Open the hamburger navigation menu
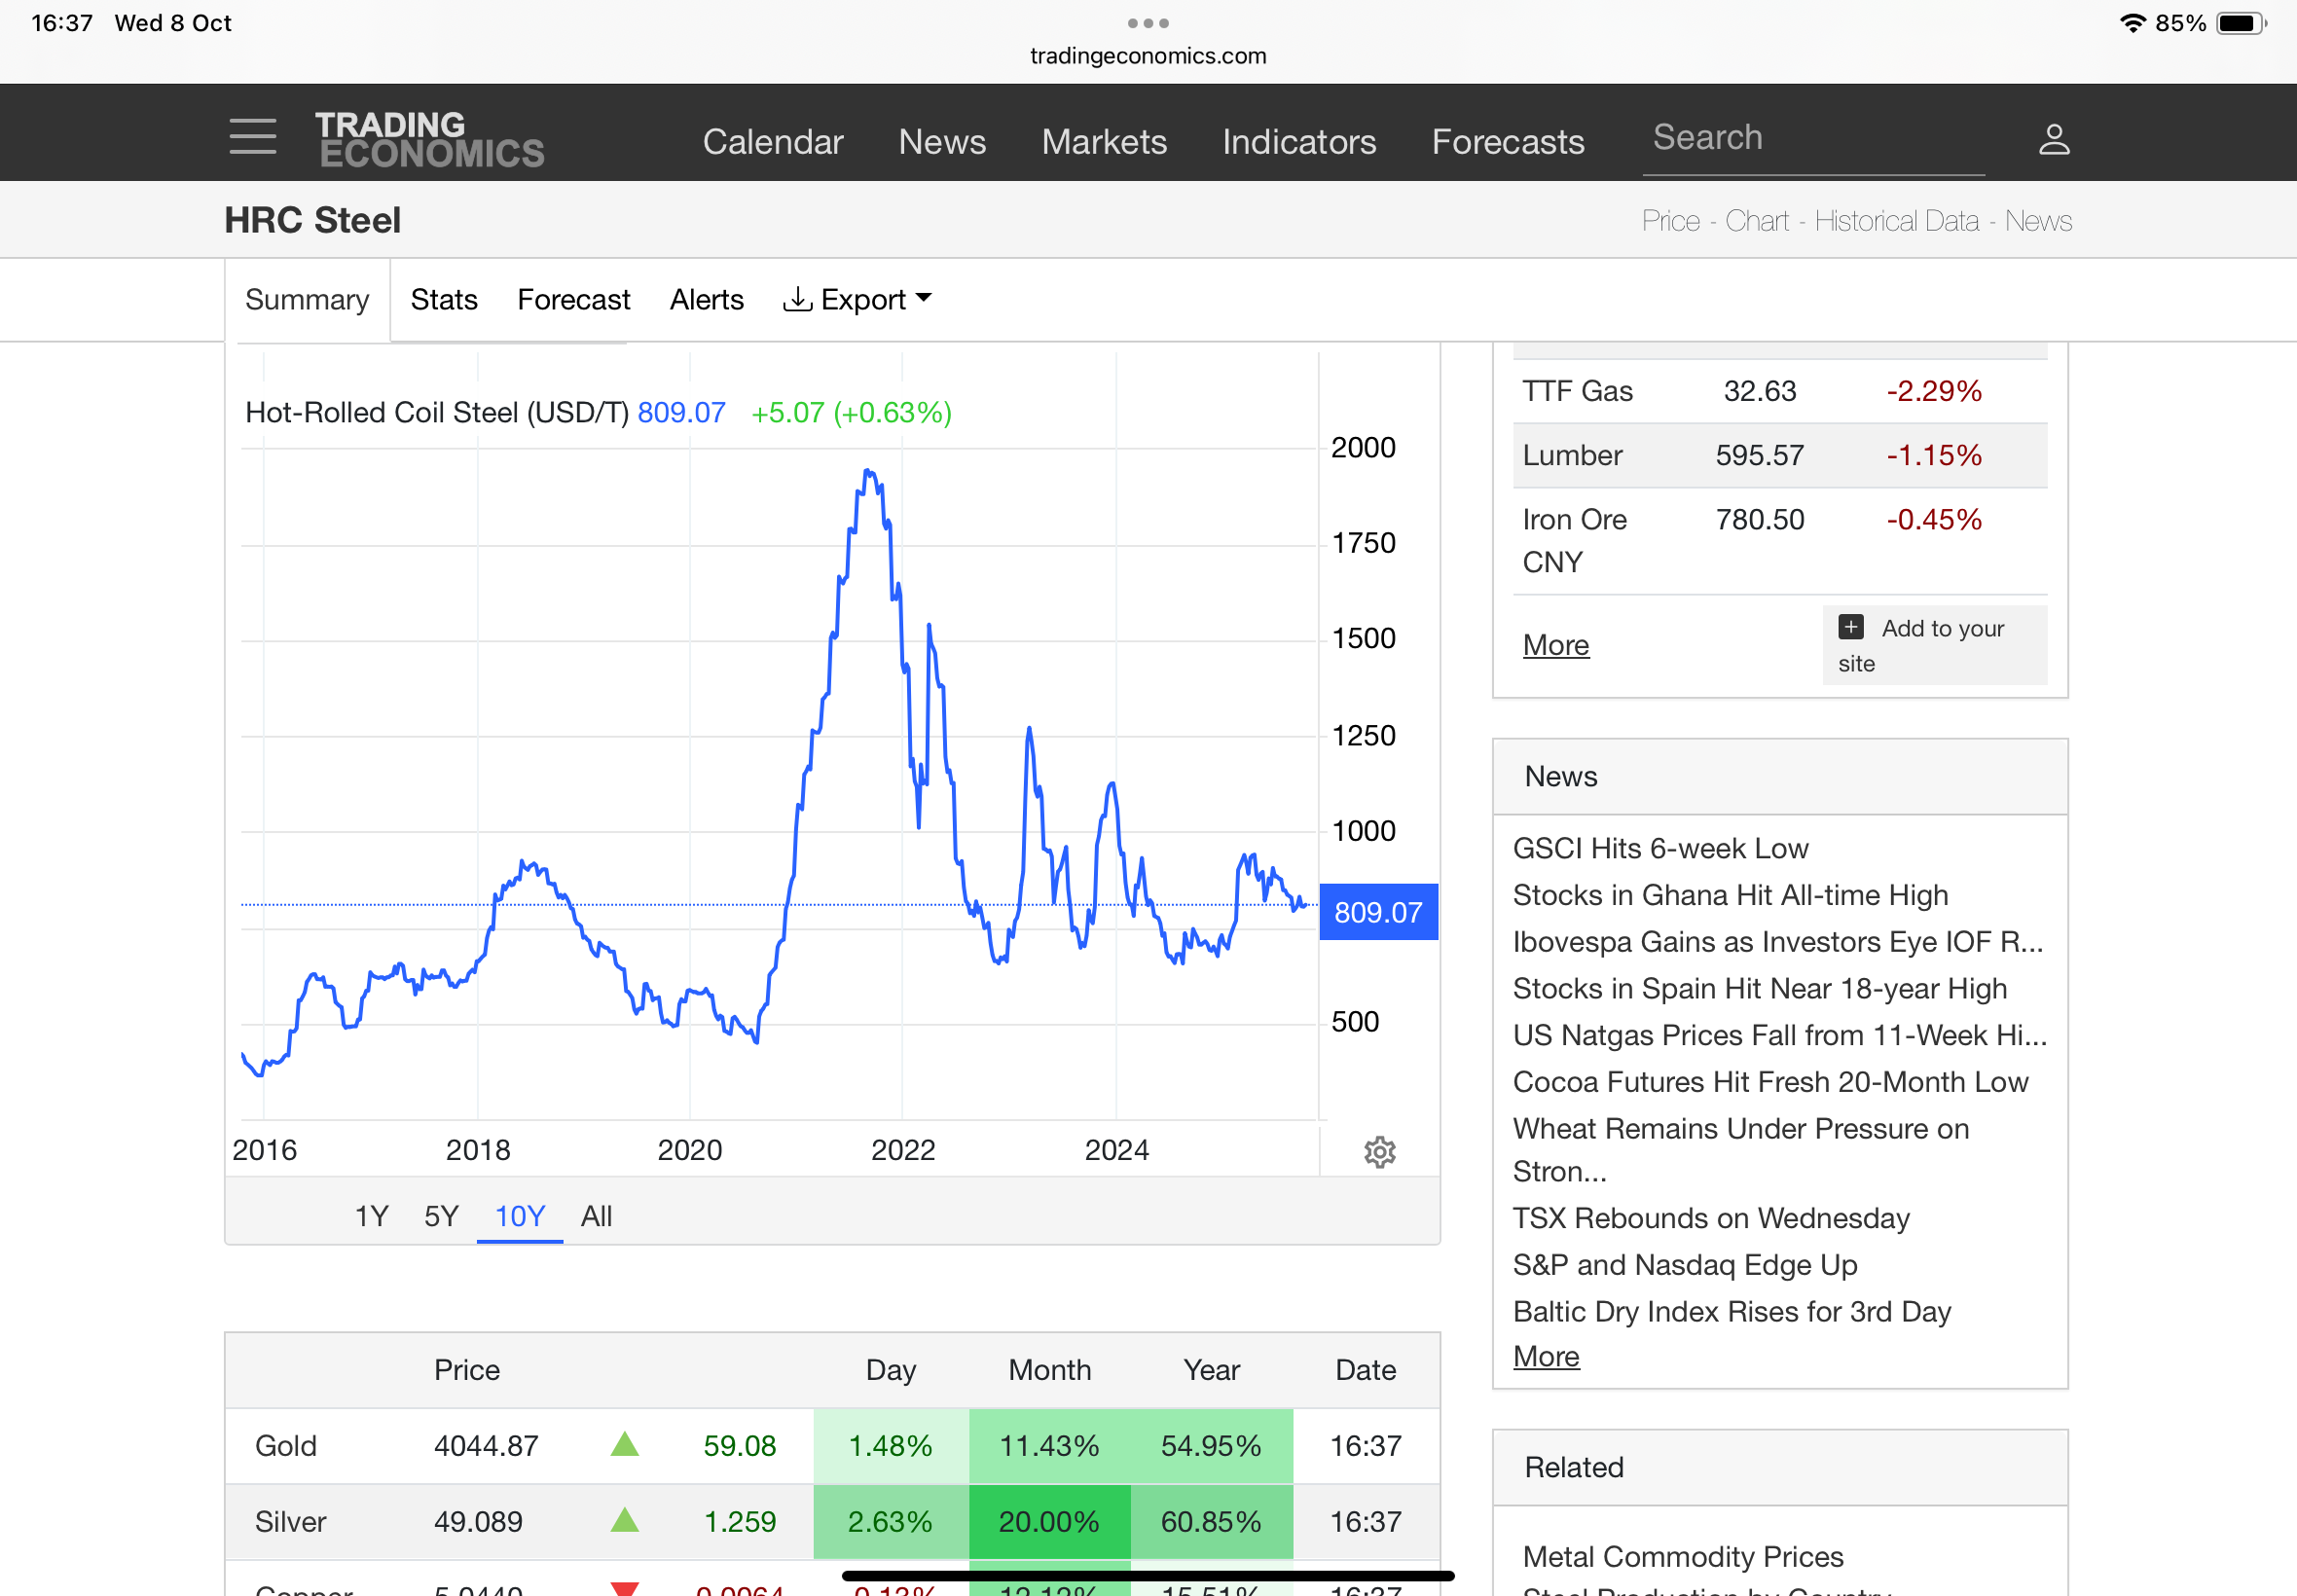Viewport: 2297px width, 1596px height. coord(252,137)
